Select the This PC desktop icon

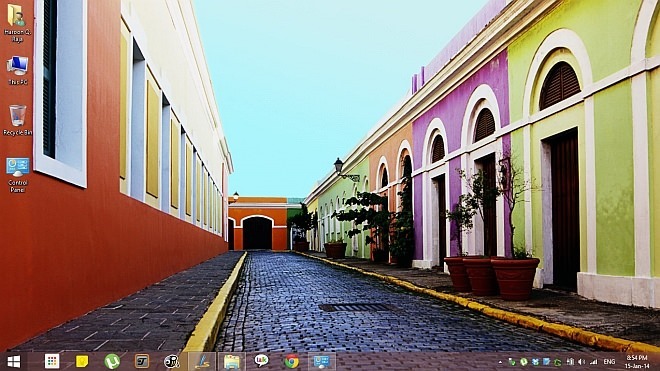click(17, 70)
